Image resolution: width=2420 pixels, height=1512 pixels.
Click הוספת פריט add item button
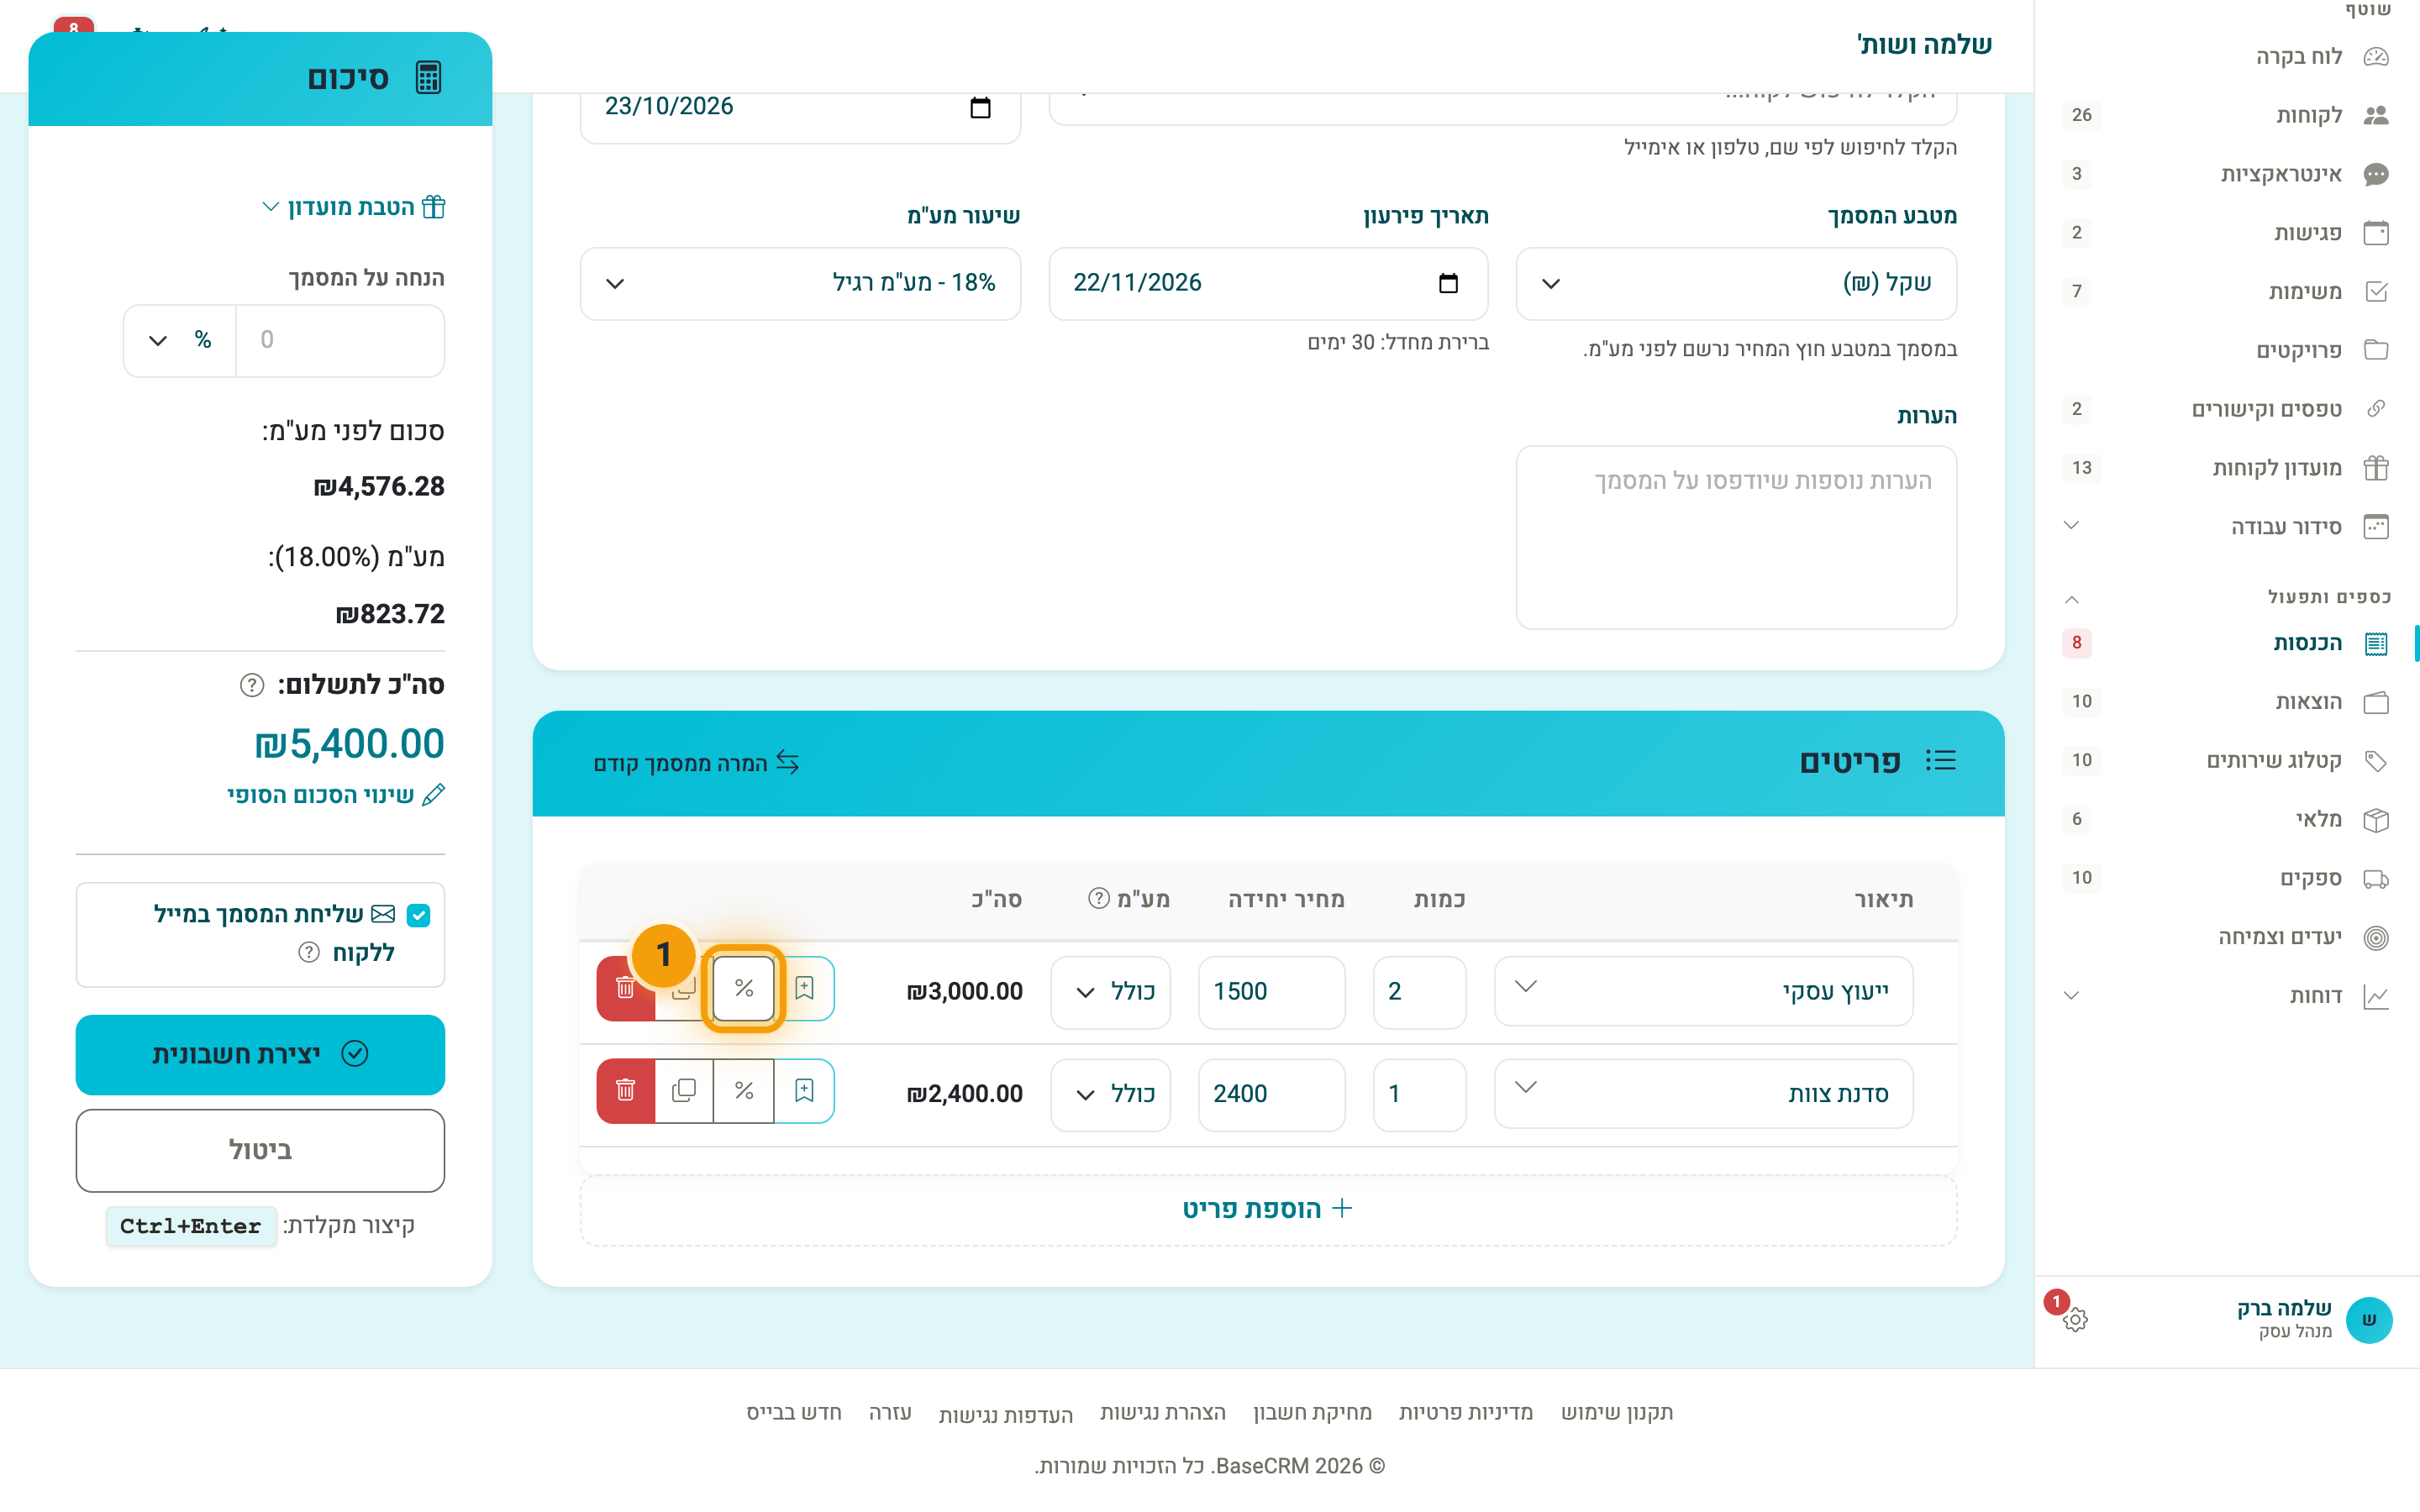1268,1209
